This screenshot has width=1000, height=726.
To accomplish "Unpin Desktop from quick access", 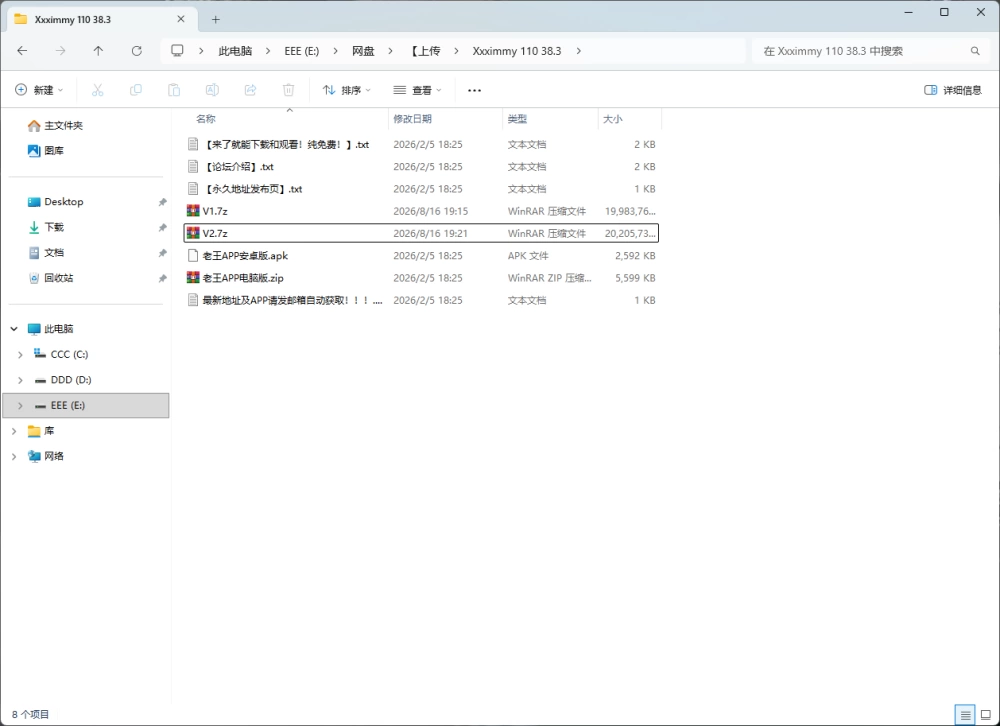I will click(x=163, y=202).
